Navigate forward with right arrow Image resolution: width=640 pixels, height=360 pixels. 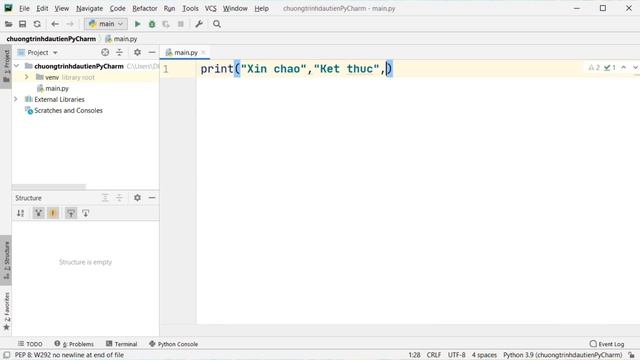(70, 24)
